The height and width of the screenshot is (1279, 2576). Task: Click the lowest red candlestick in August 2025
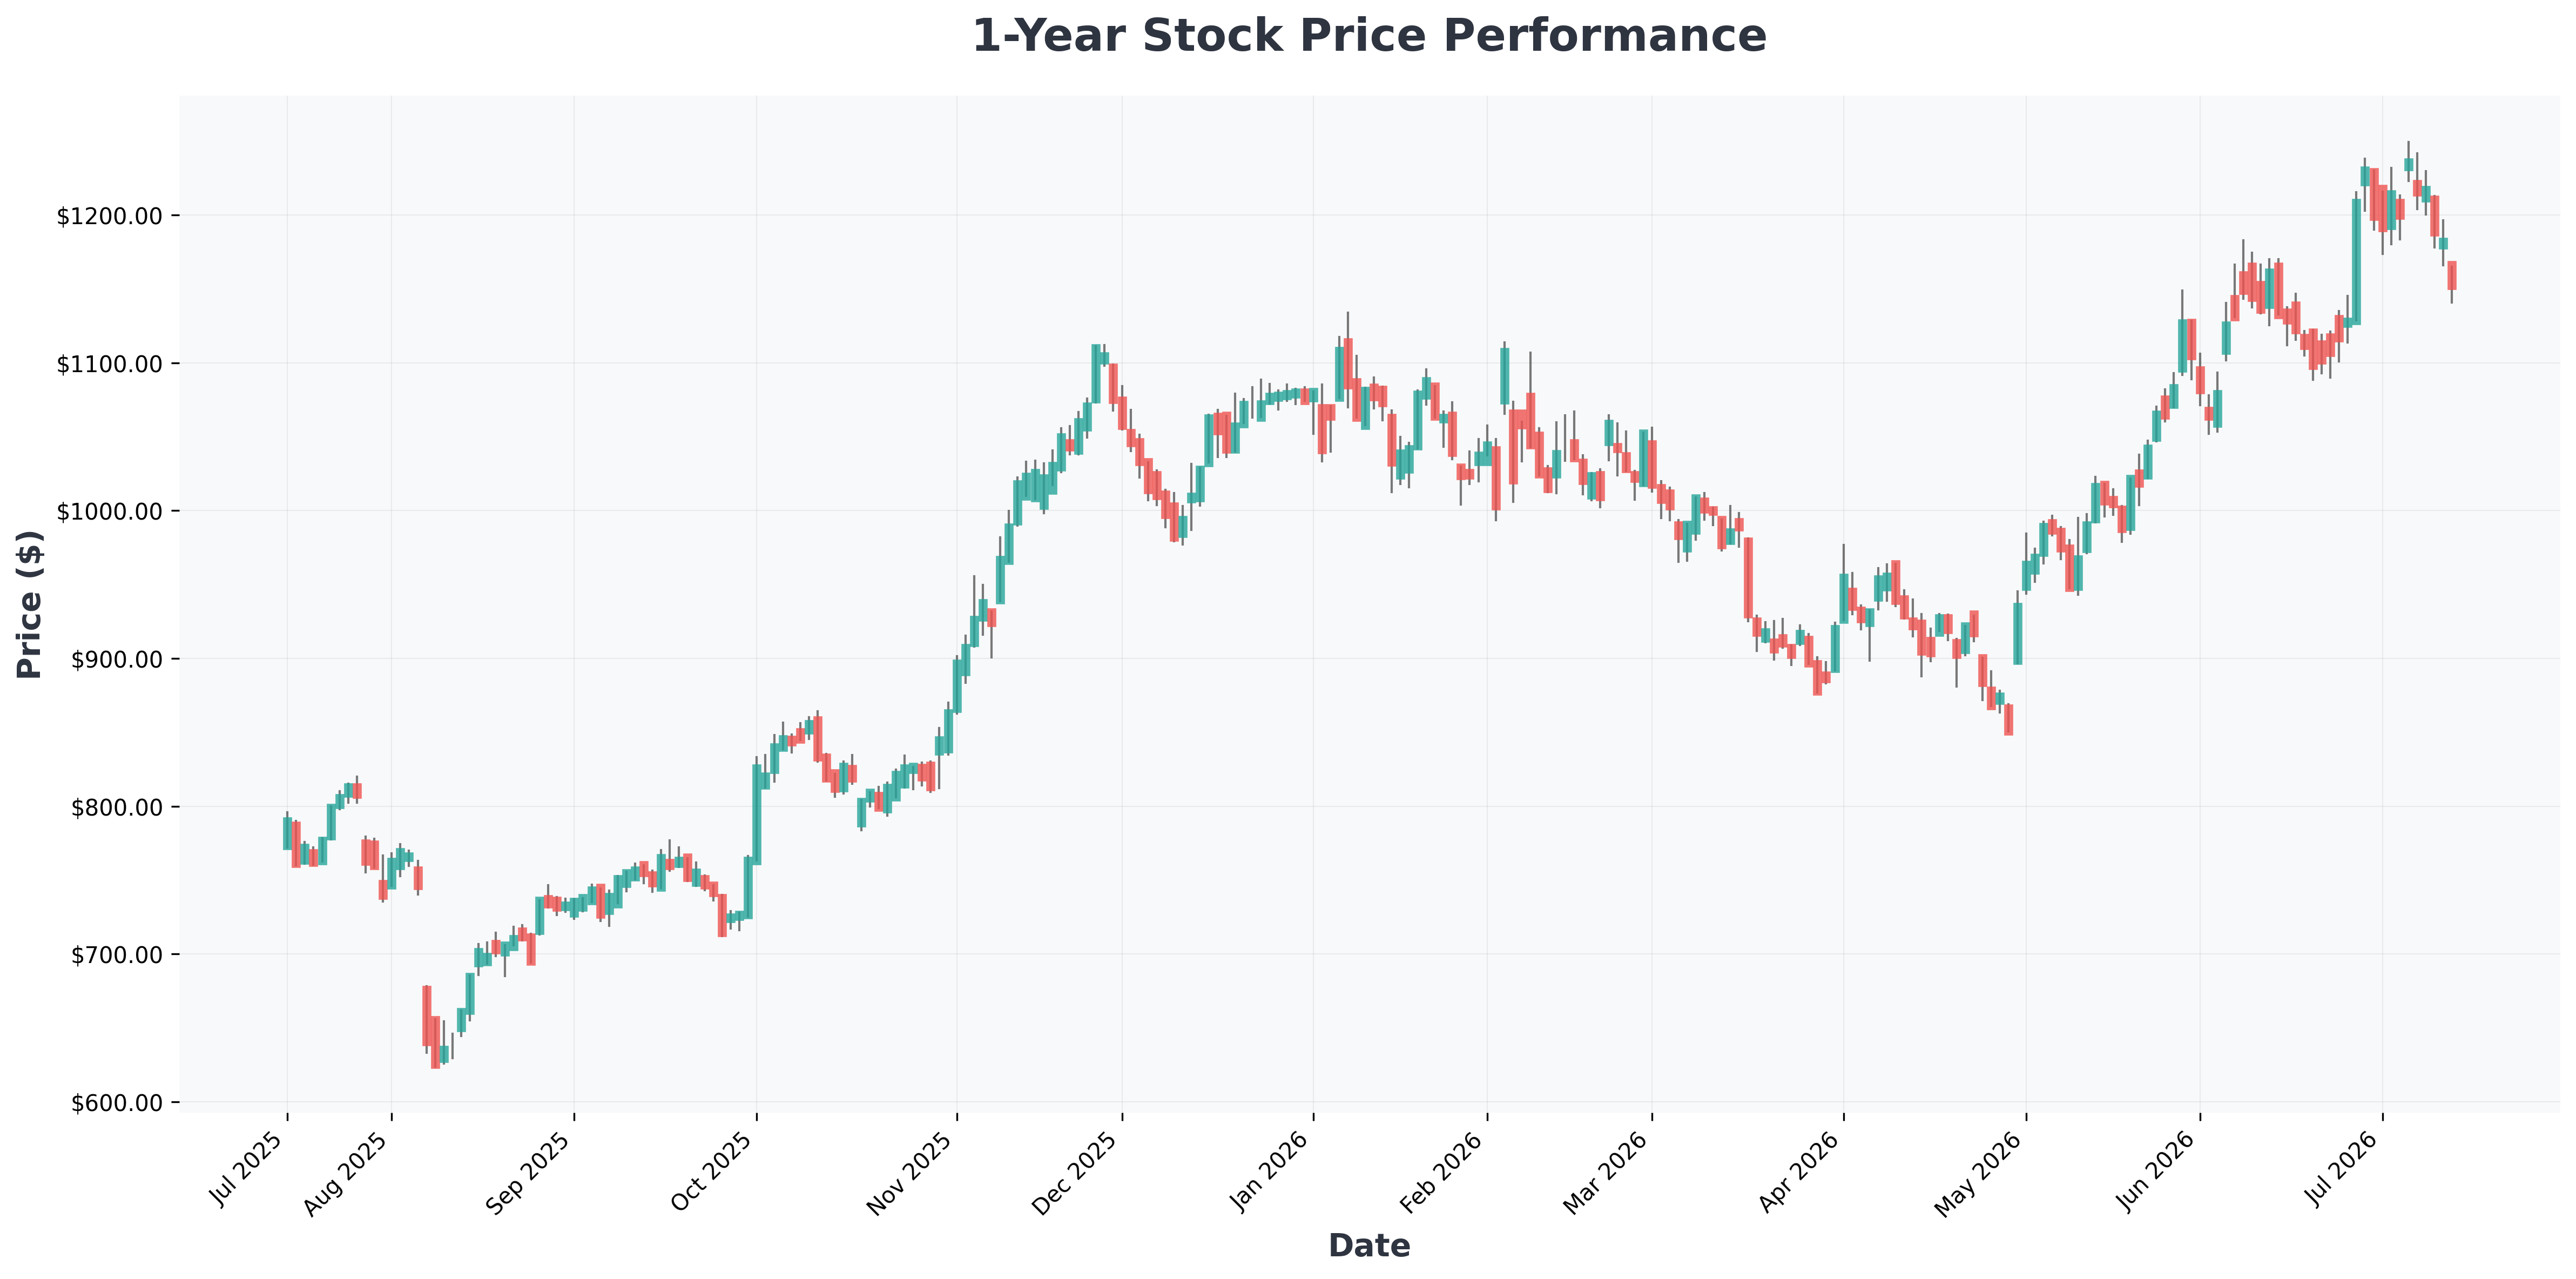click(435, 1042)
